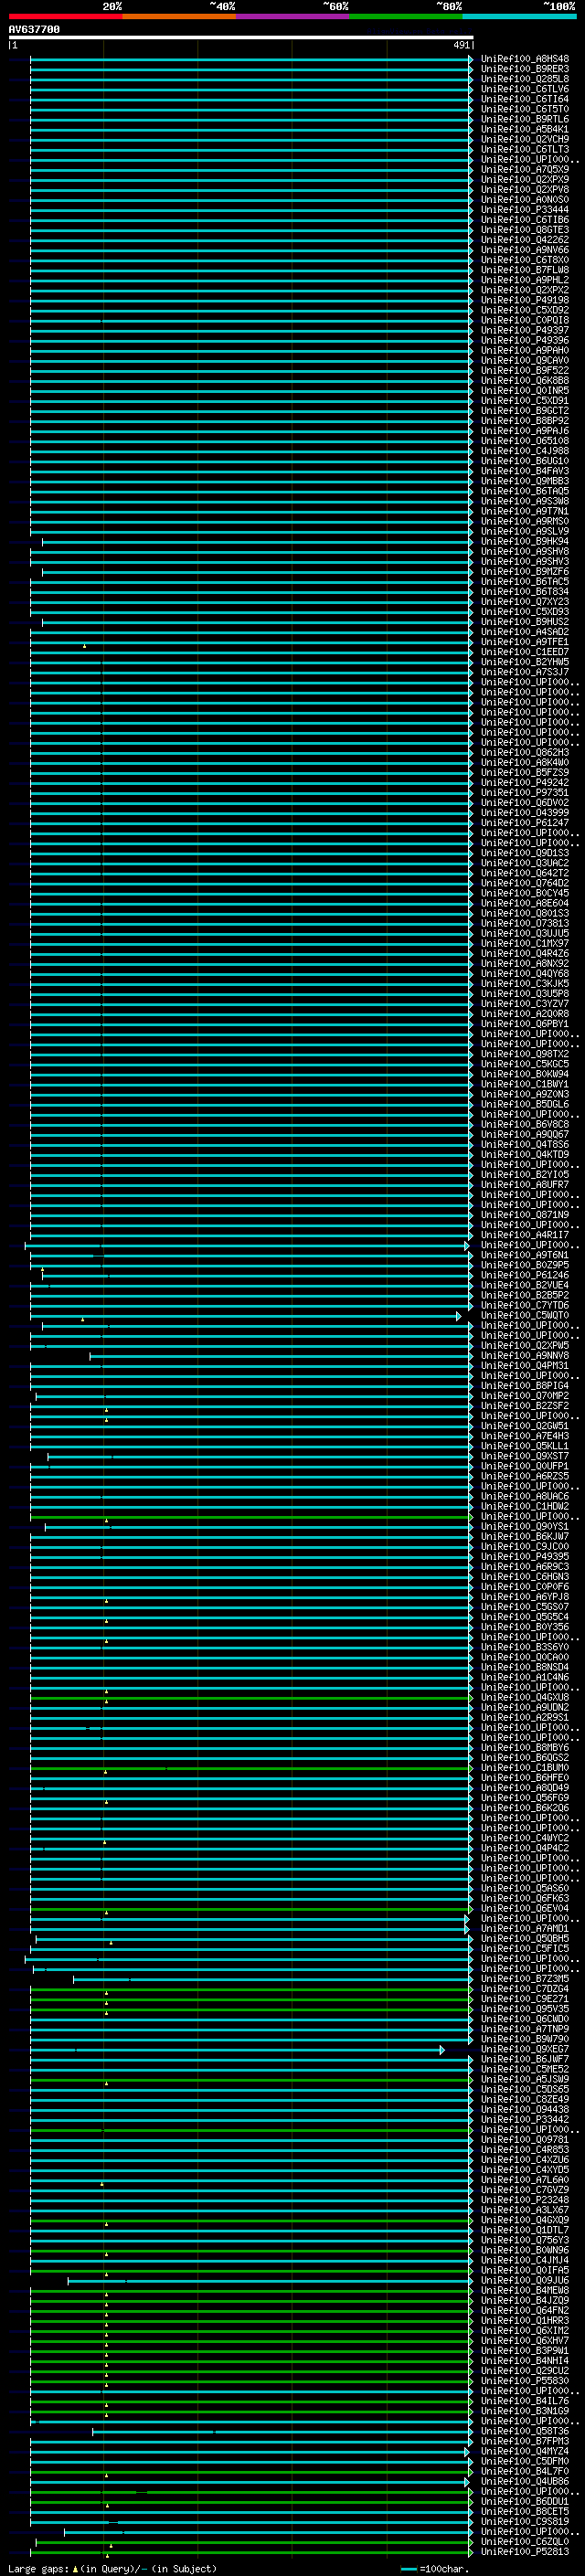Open hit UniRef100_C6T5T0
Image resolution: width=585 pixels, height=2576 pixels.
(x=525, y=109)
